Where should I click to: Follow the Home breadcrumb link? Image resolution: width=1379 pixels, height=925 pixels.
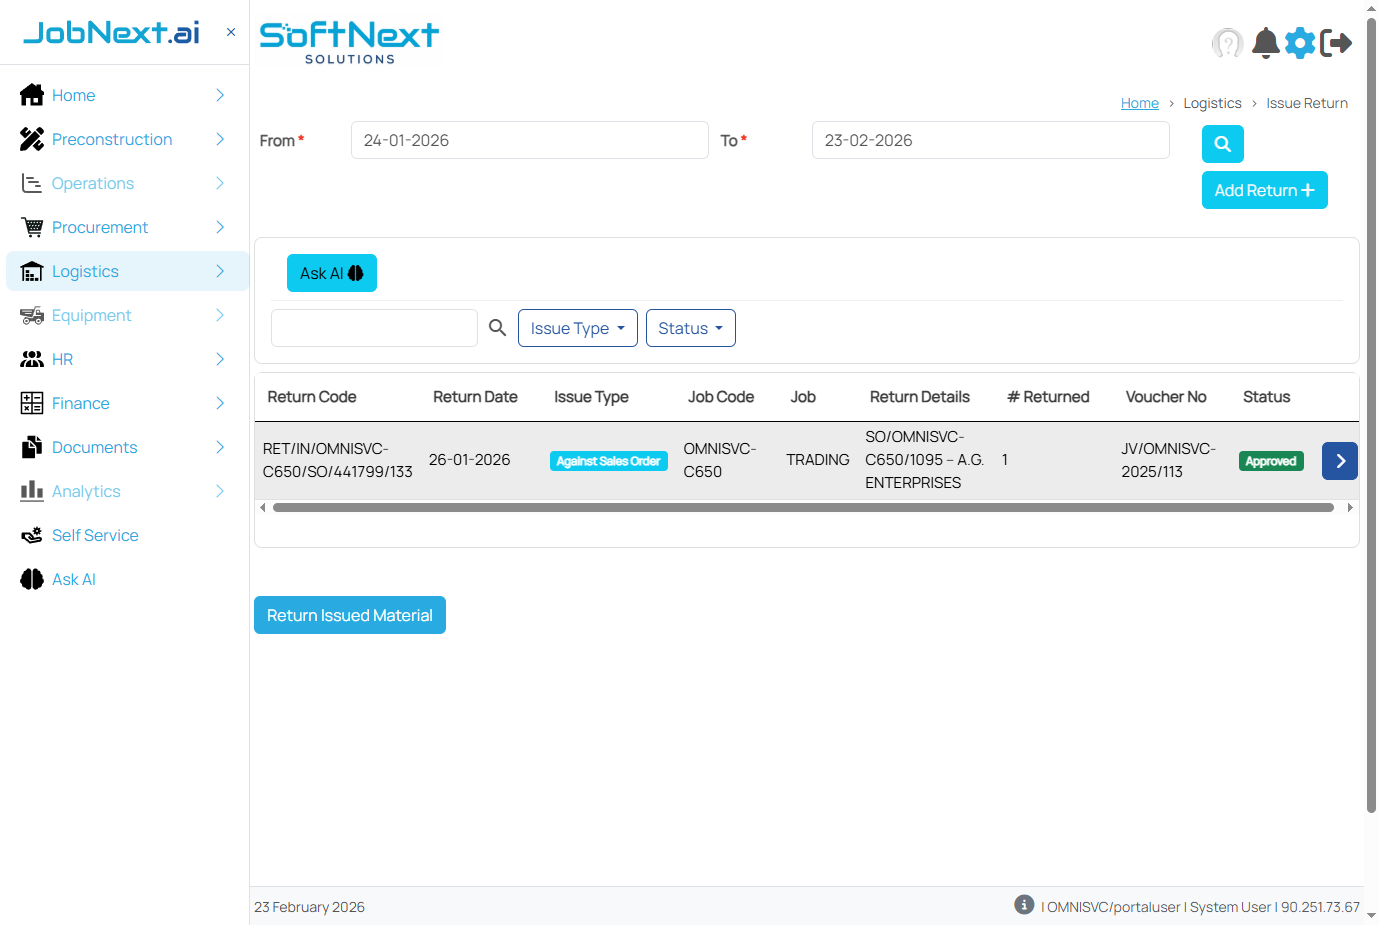pos(1139,103)
